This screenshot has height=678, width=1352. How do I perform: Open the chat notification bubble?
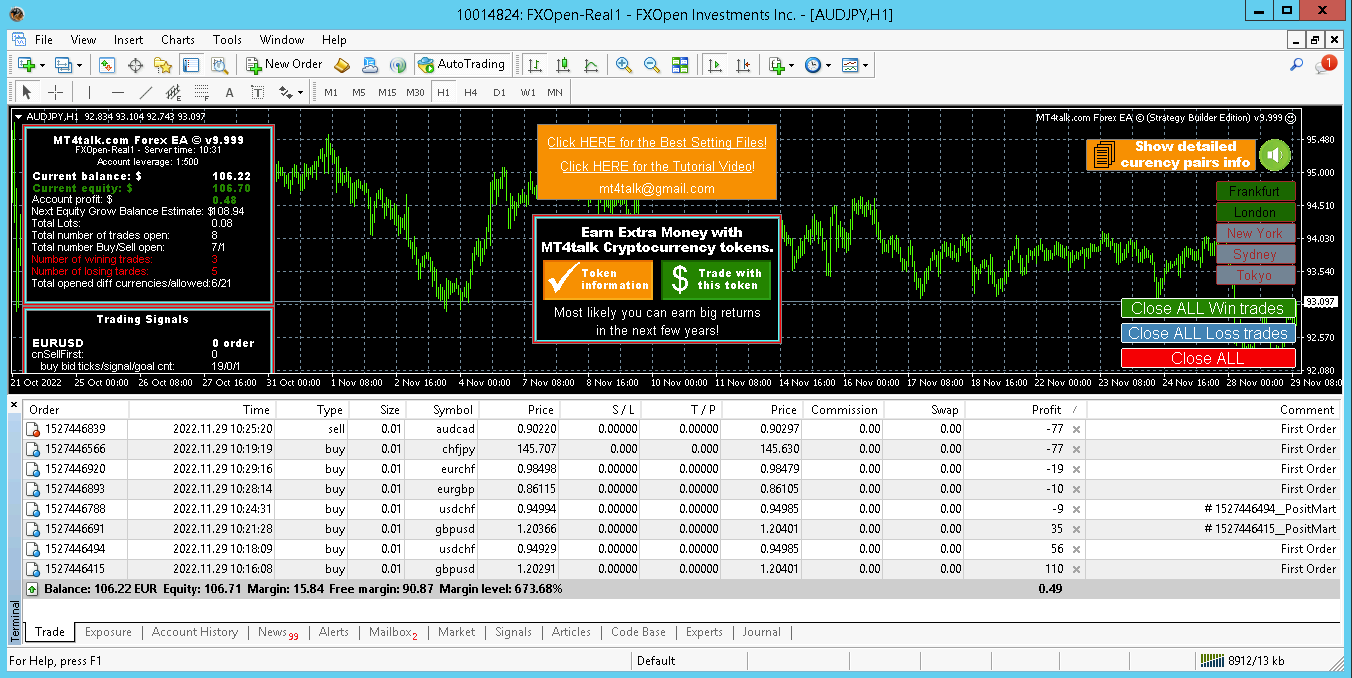pos(1326,65)
